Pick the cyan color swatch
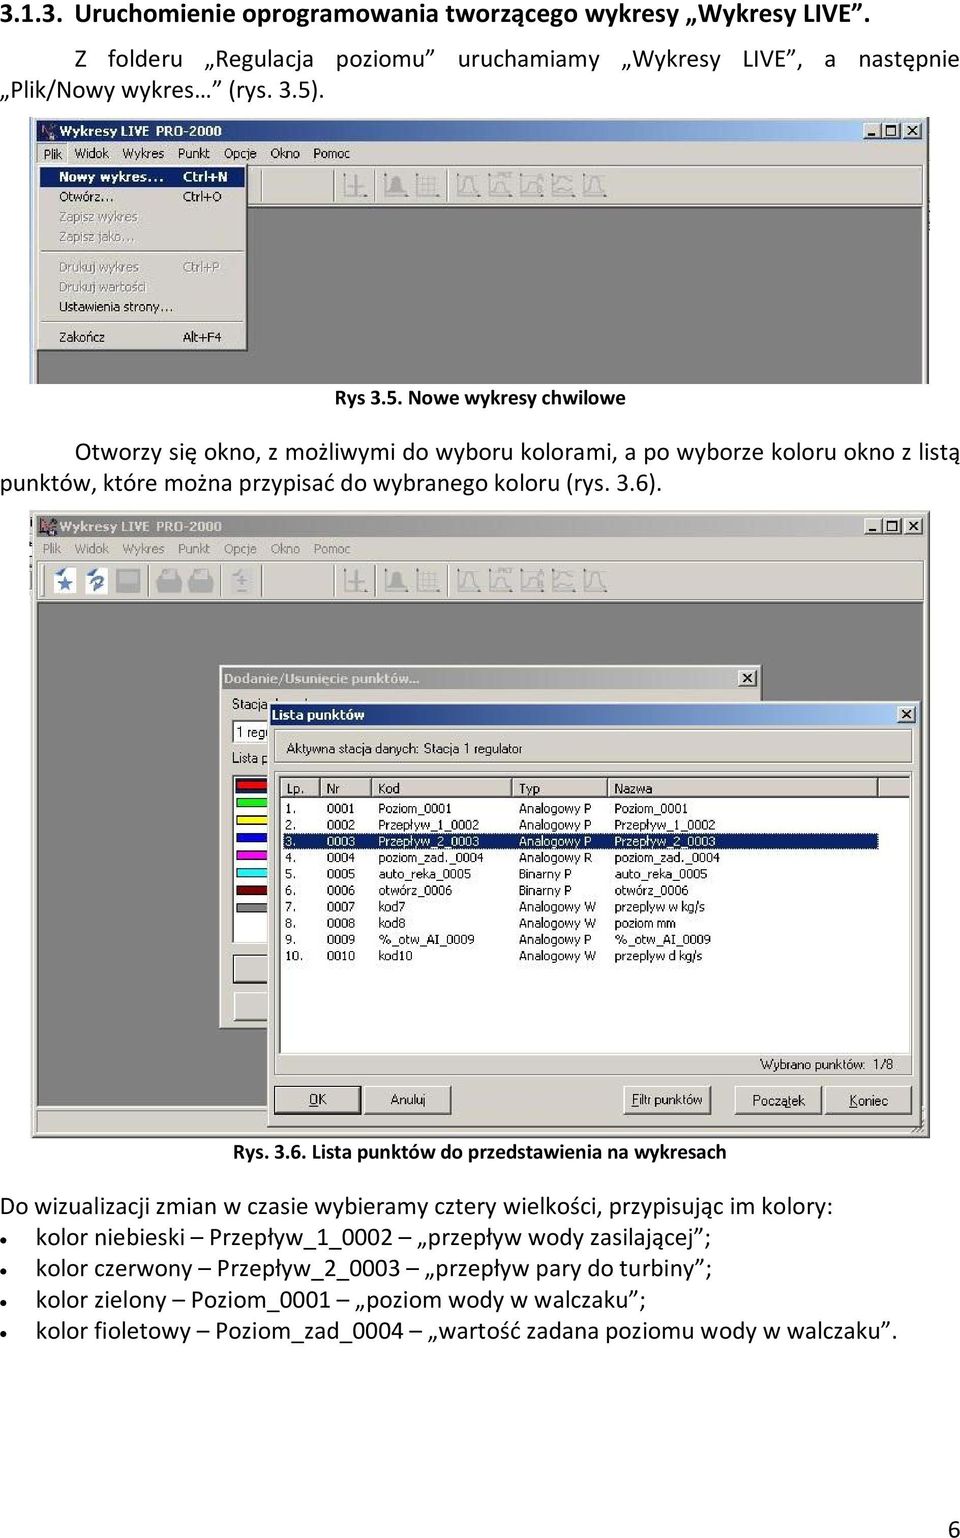The width and height of the screenshot is (960, 1538). [x=251, y=873]
